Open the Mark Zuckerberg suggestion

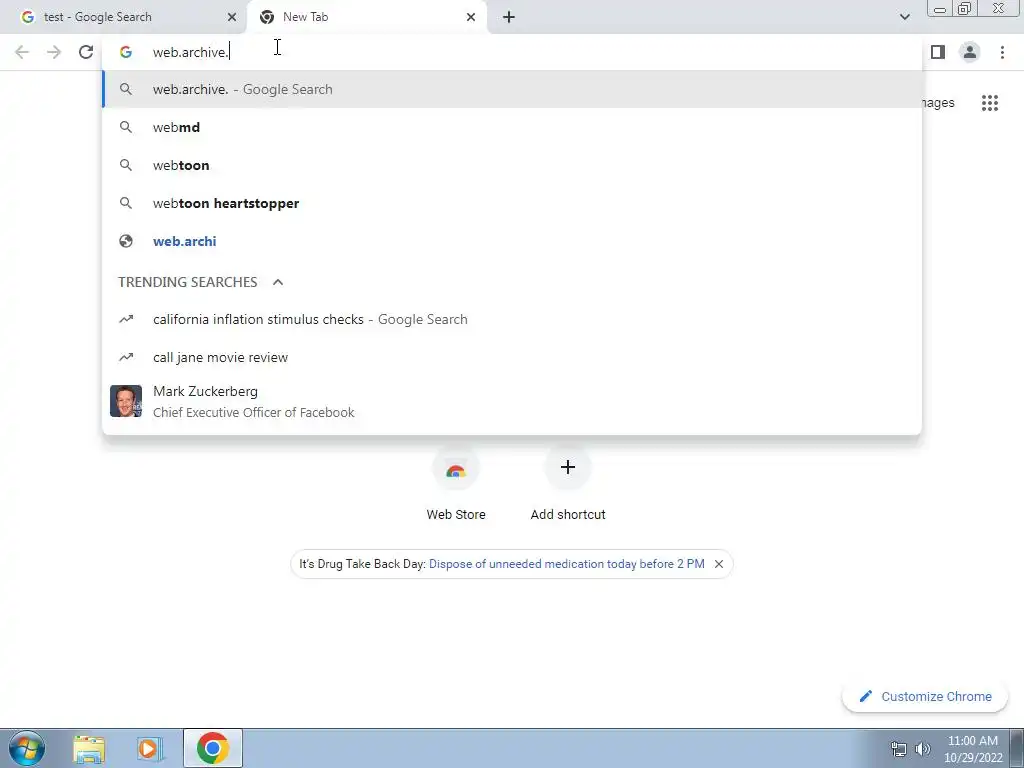click(x=512, y=402)
